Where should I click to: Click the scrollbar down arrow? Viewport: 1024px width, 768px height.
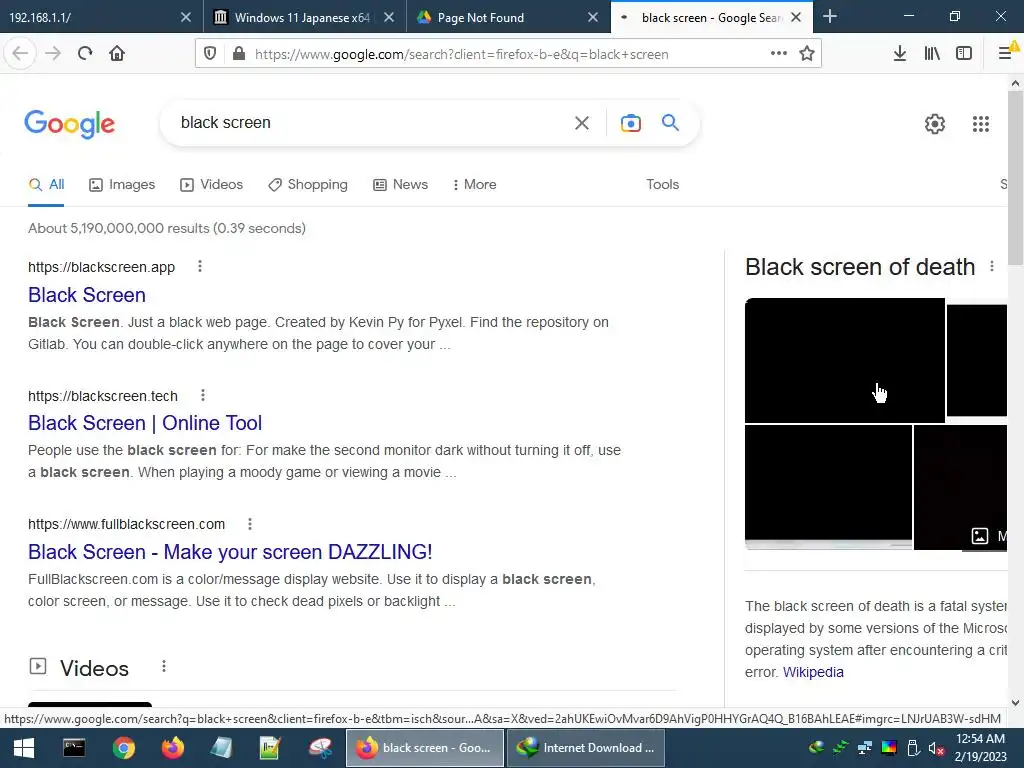point(1015,703)
